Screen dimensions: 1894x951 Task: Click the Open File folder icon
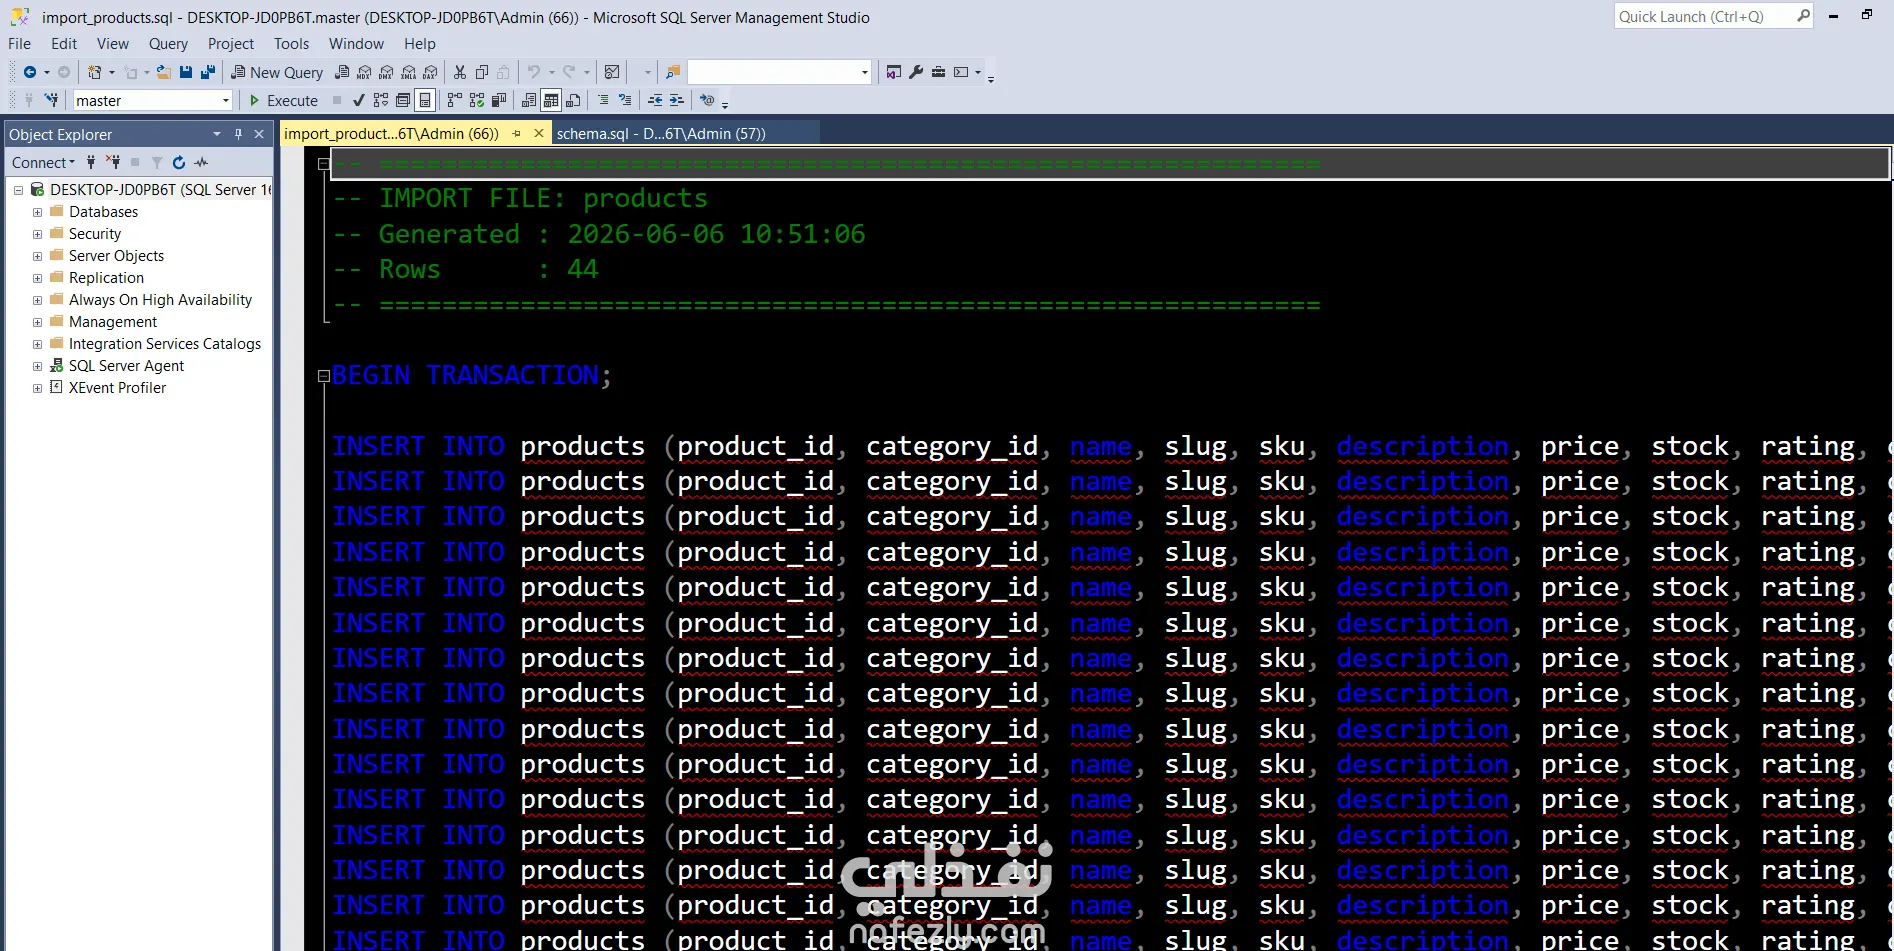pyautogui.click(x=164, y=72)
